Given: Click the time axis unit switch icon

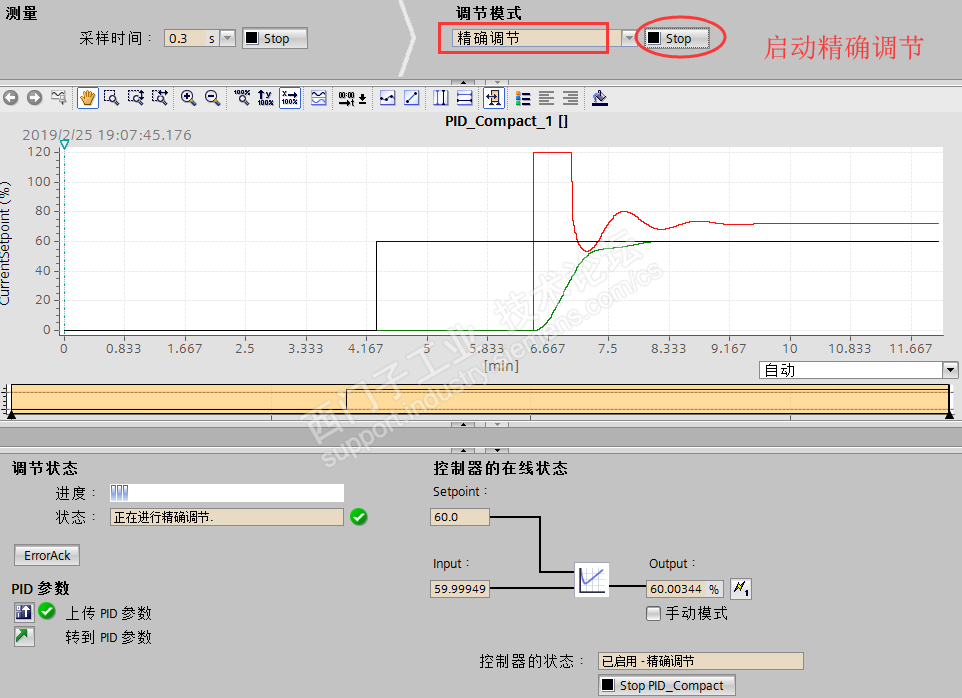Looking at the screenshot, I should 352,98.
